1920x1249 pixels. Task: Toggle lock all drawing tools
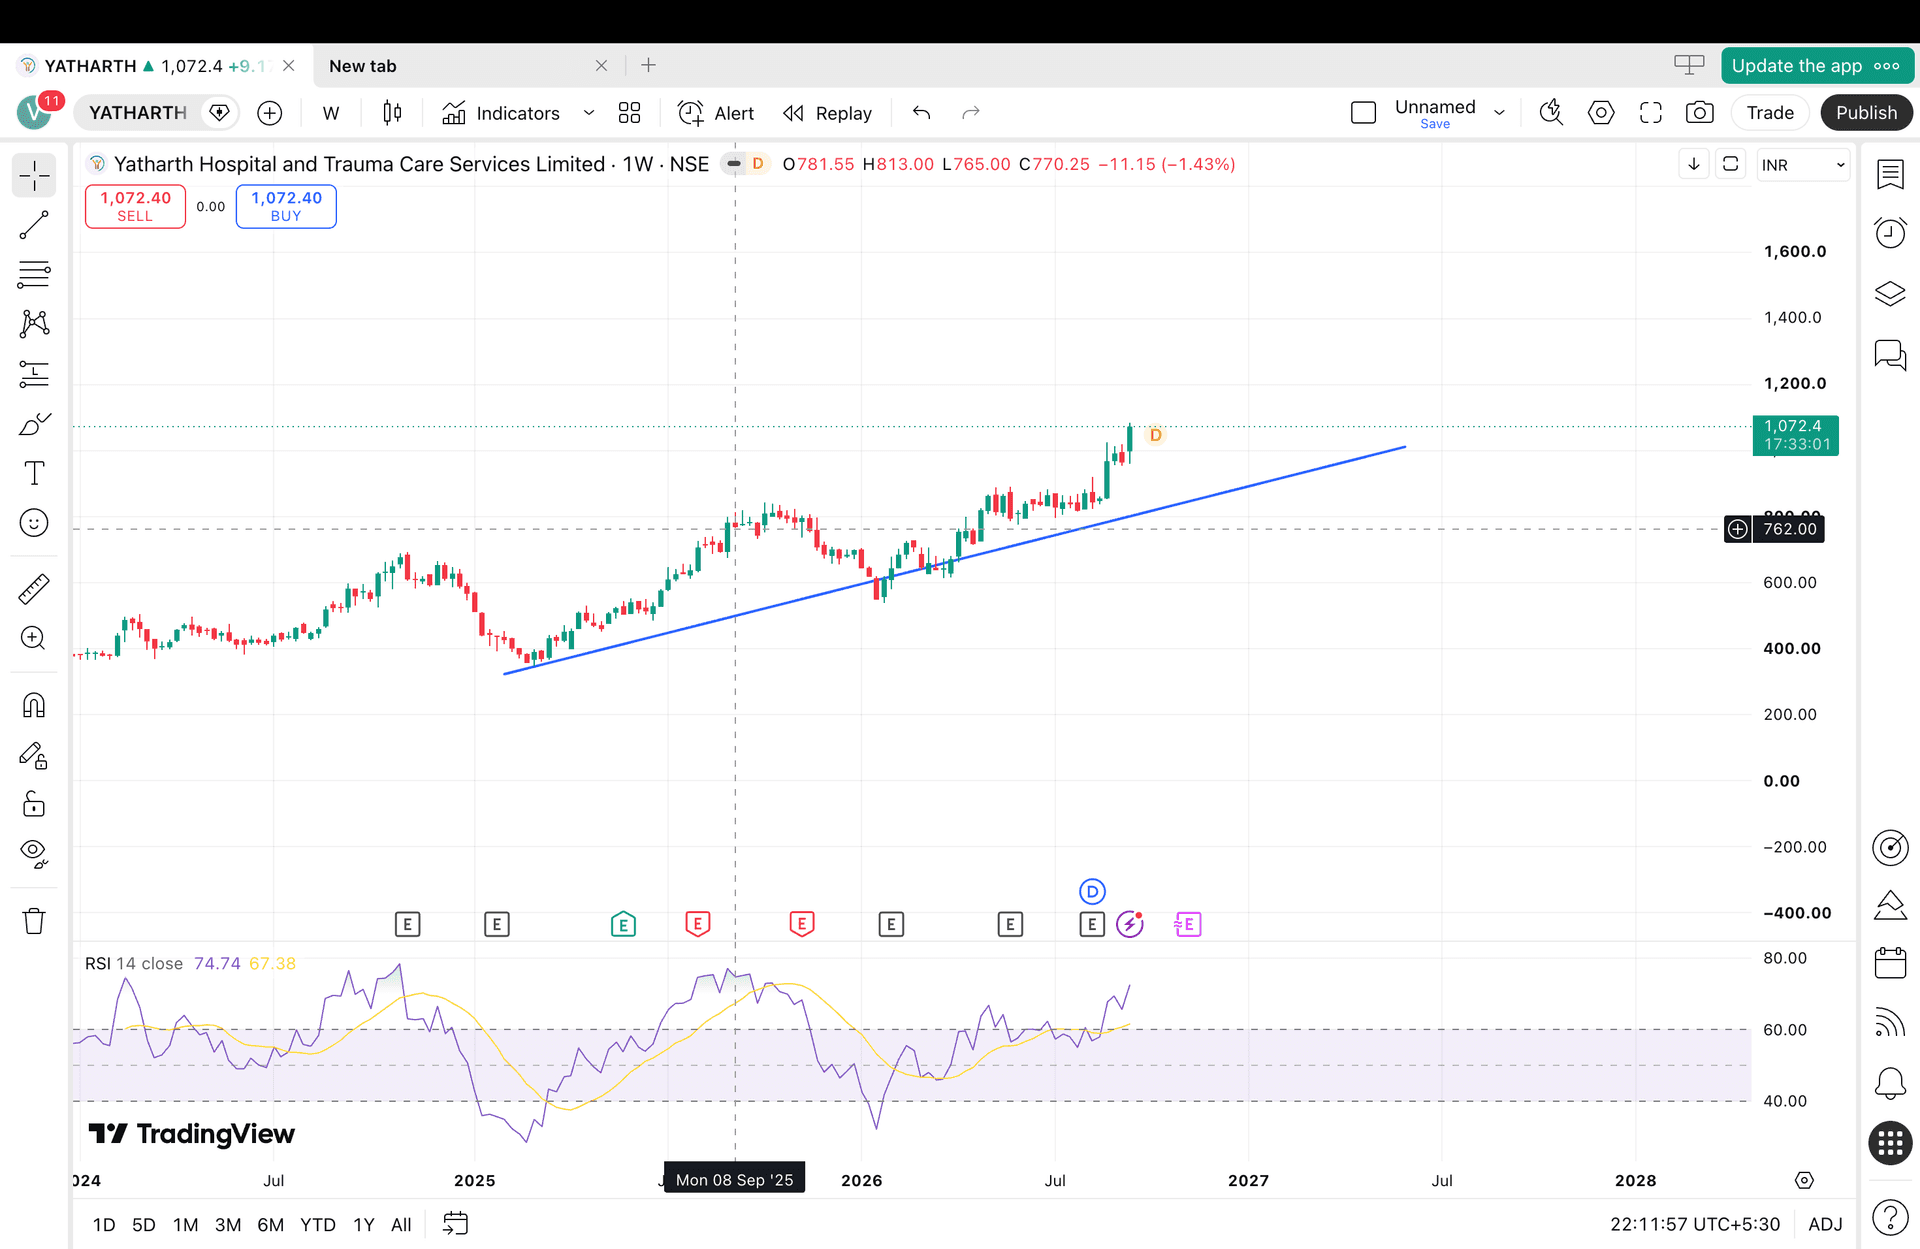34,804
